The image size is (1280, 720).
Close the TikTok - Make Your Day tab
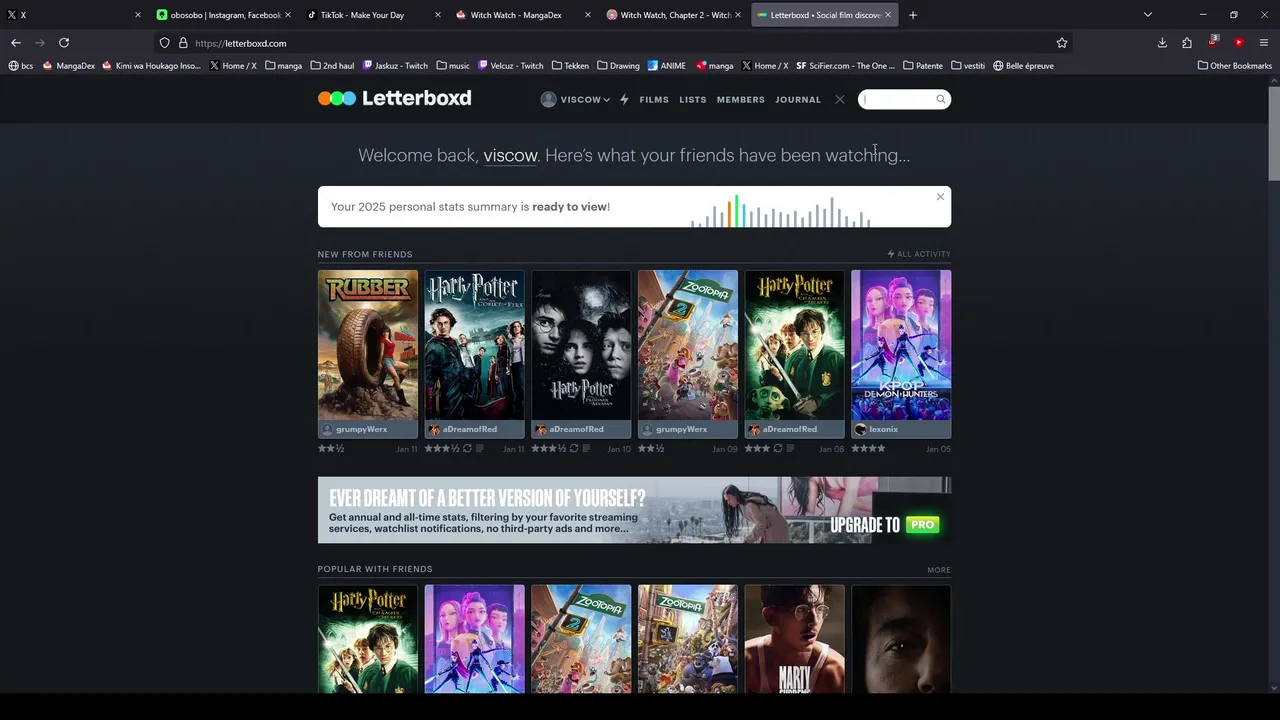pos(438,15)
